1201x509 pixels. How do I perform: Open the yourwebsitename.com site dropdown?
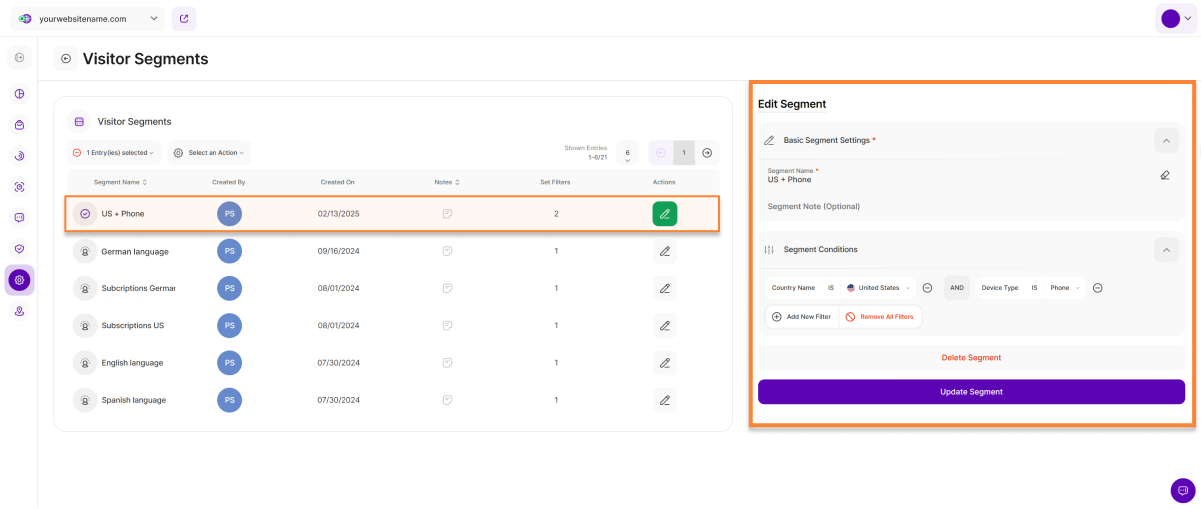(90, 18)
